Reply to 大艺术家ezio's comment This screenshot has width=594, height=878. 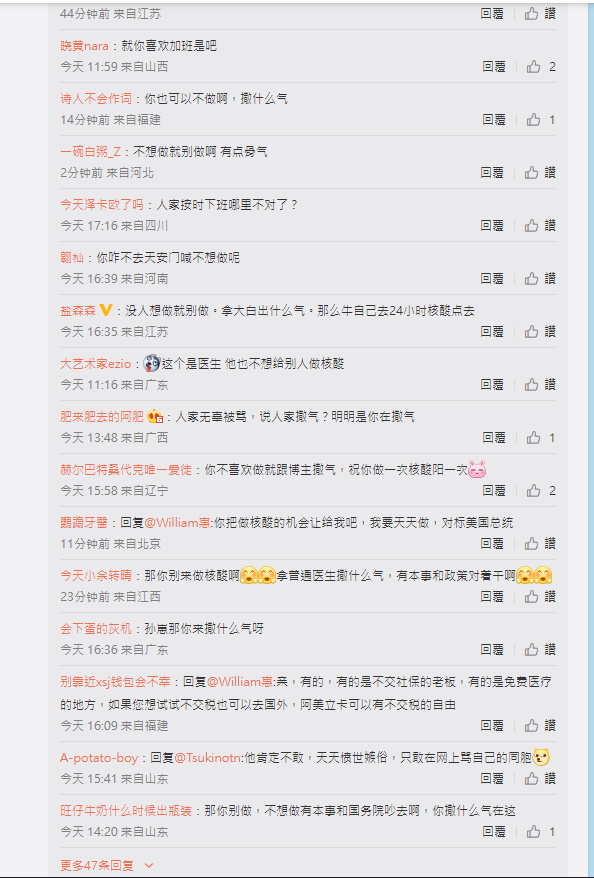[492, 385]
